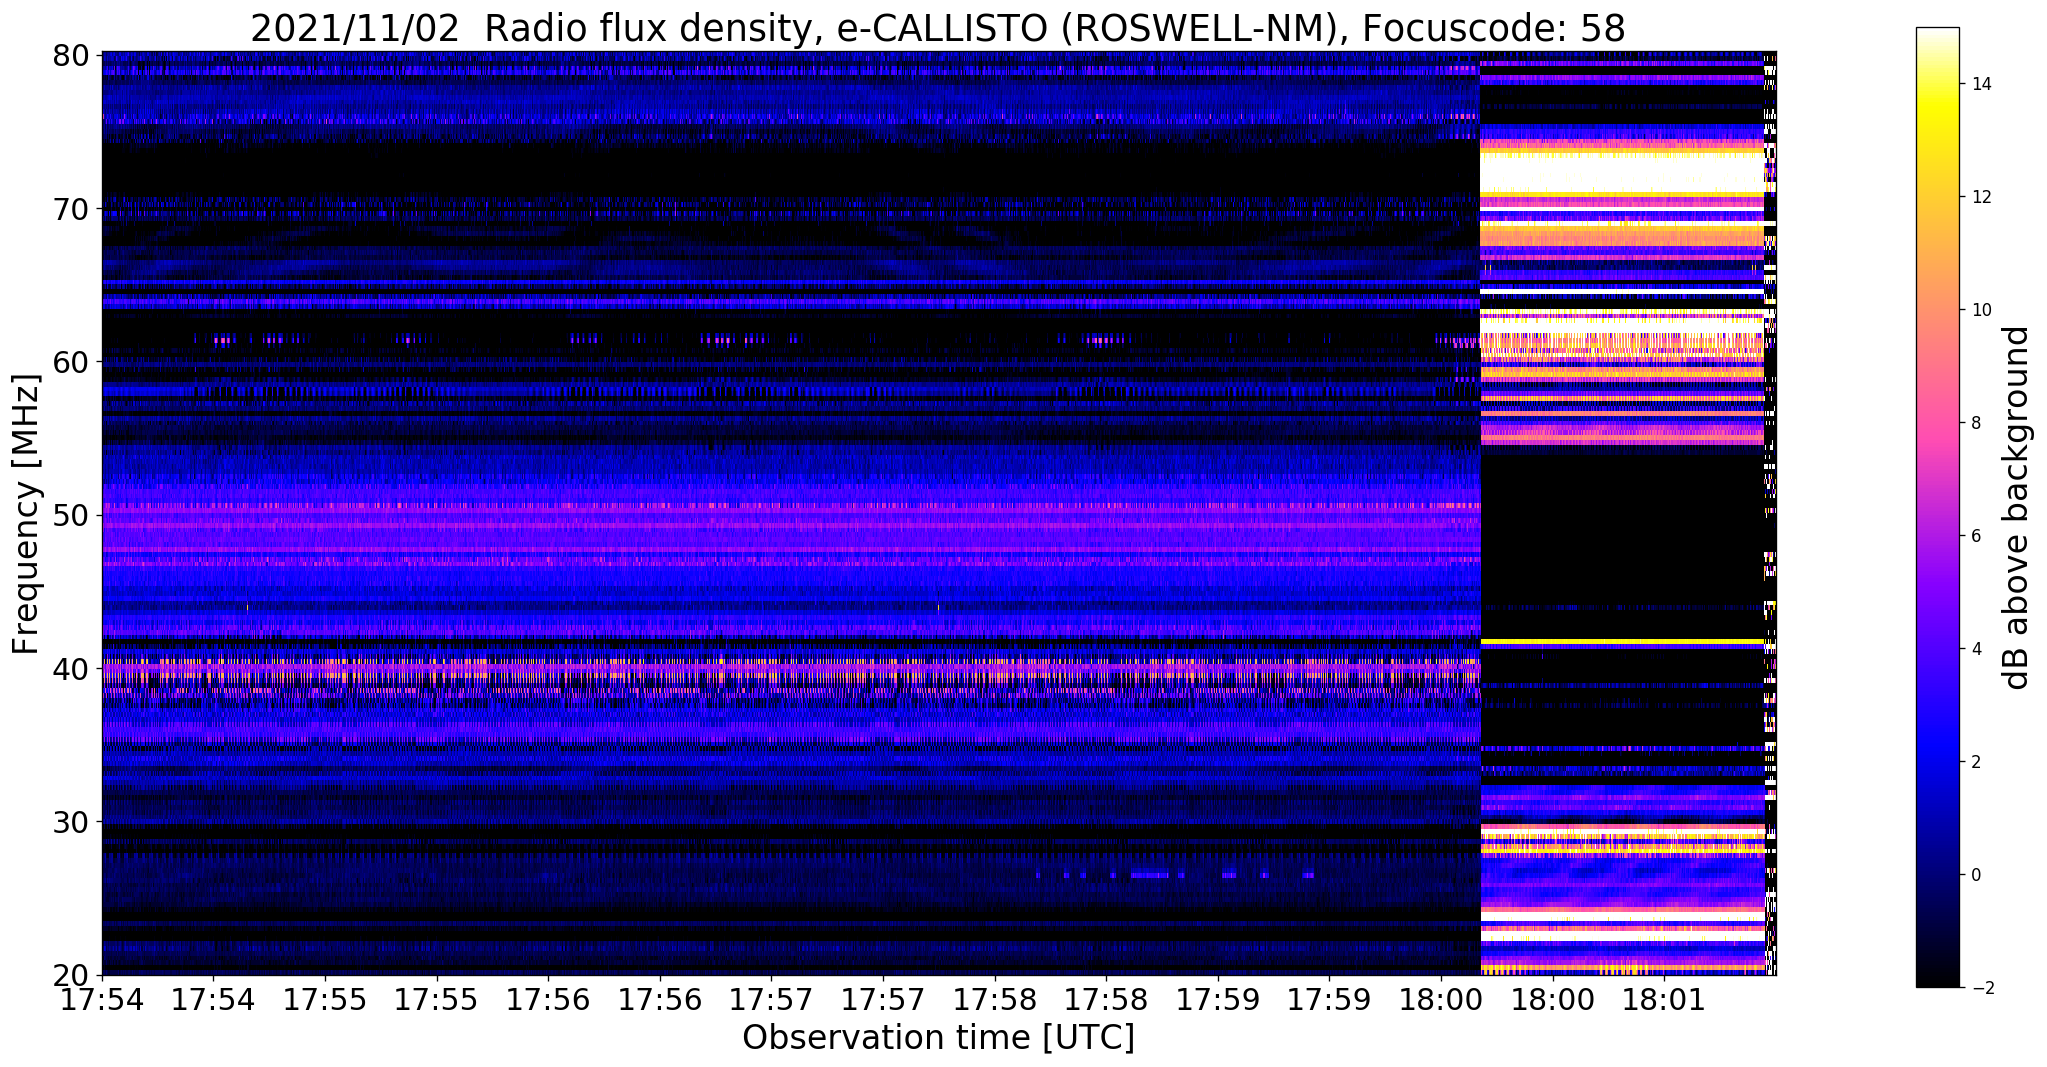Click the 40 tick on frequency axis

(70, 669)
